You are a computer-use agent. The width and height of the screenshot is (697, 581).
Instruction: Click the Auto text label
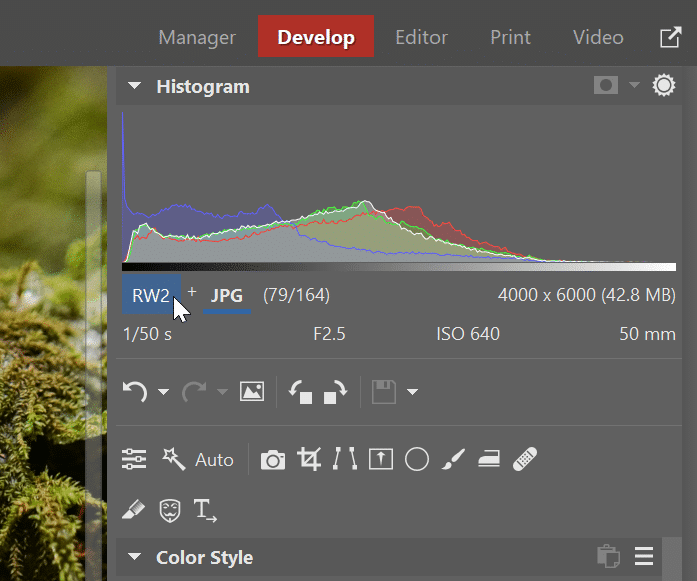pos(214,460)
